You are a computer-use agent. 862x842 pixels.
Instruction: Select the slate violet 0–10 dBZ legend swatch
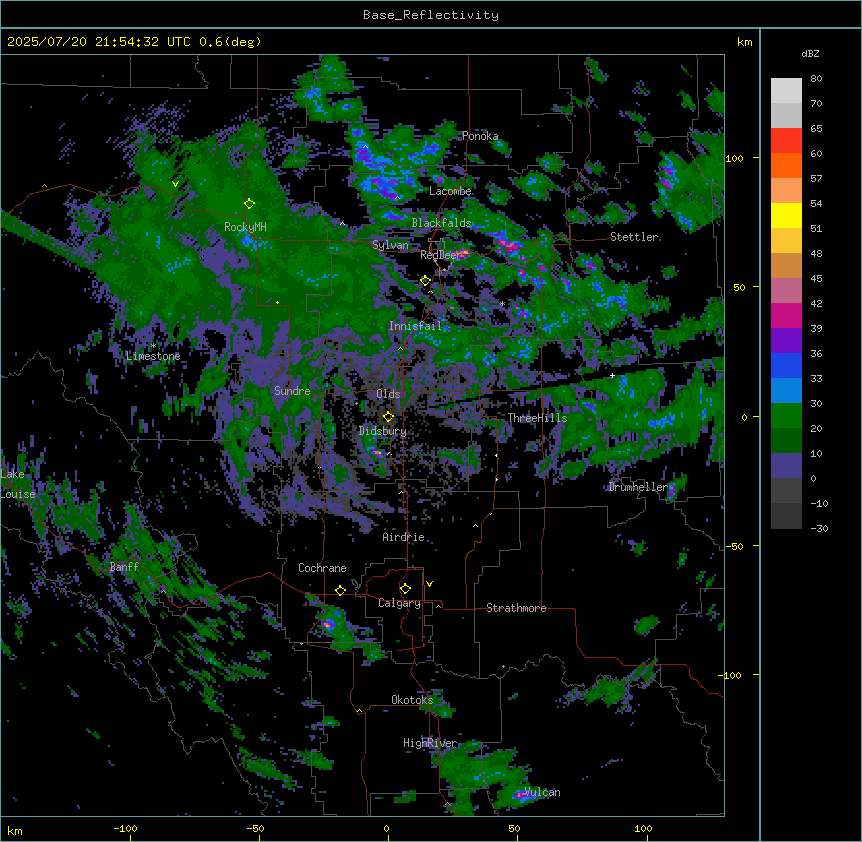click(786, 466)
